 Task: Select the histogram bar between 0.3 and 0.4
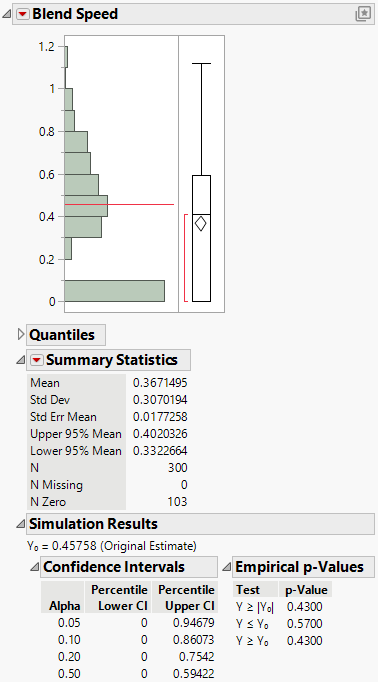(83, 227)
